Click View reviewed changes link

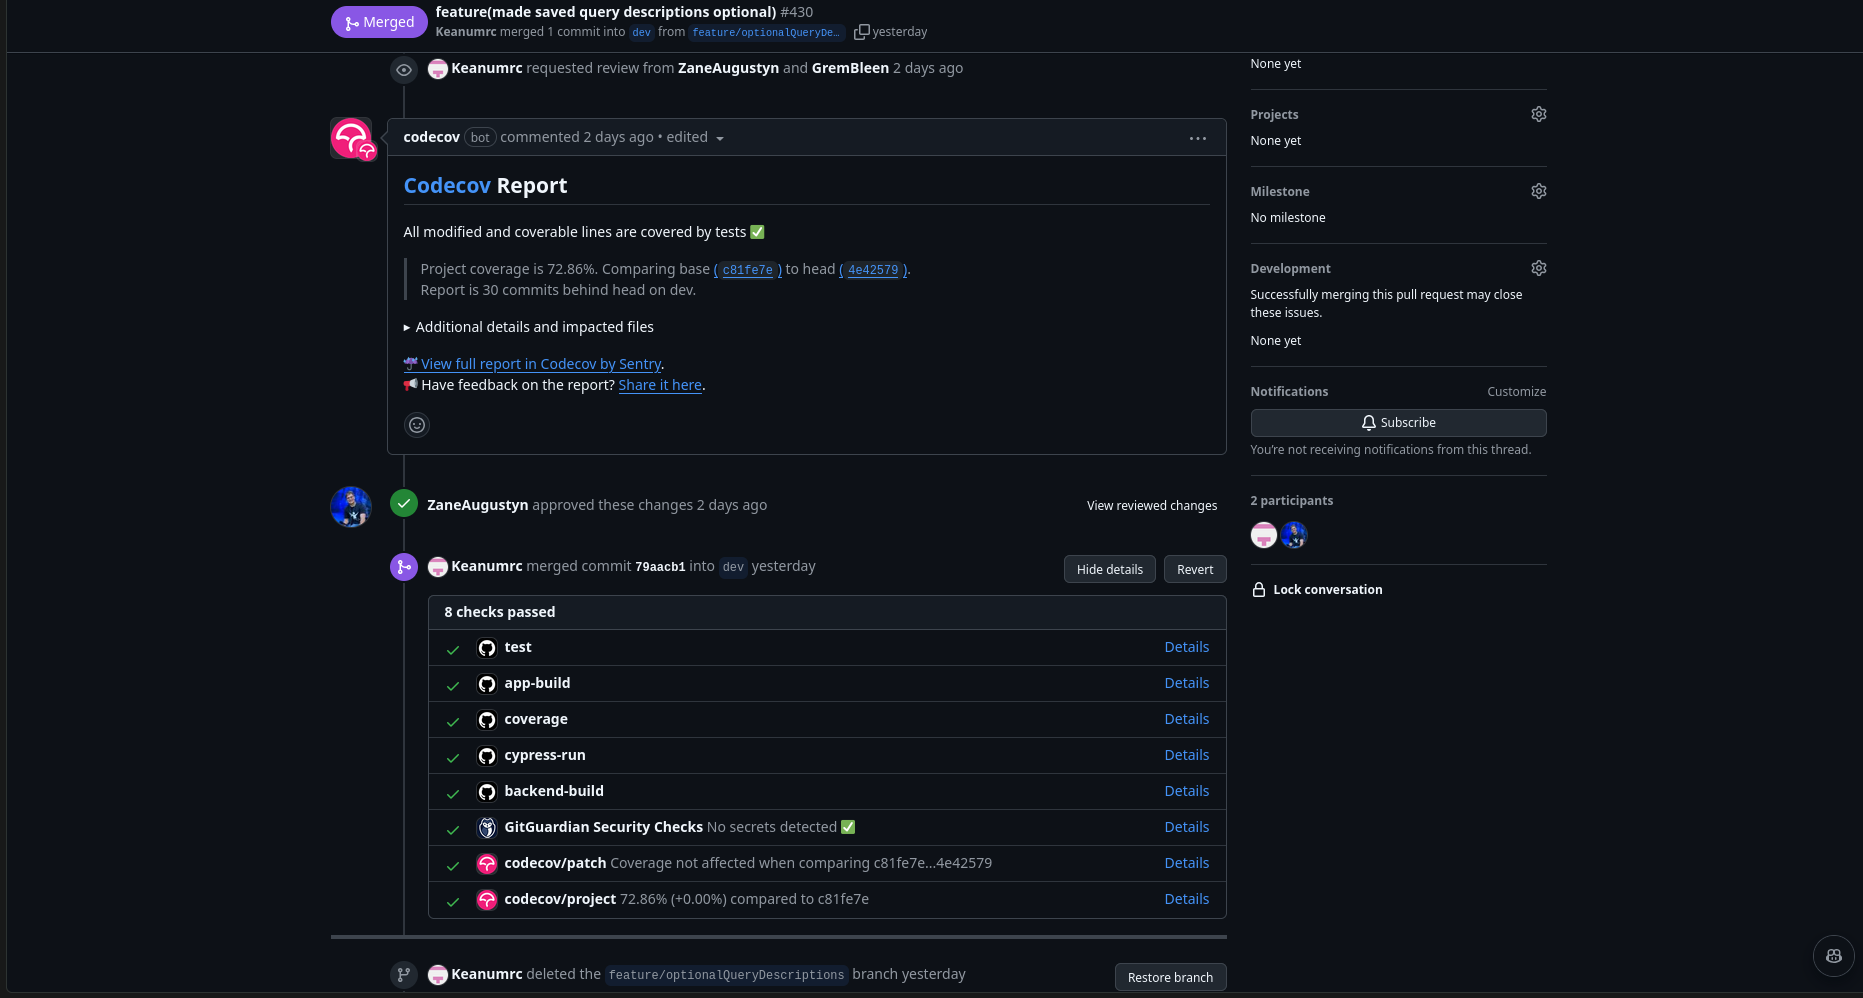(x=1152, y=506)
